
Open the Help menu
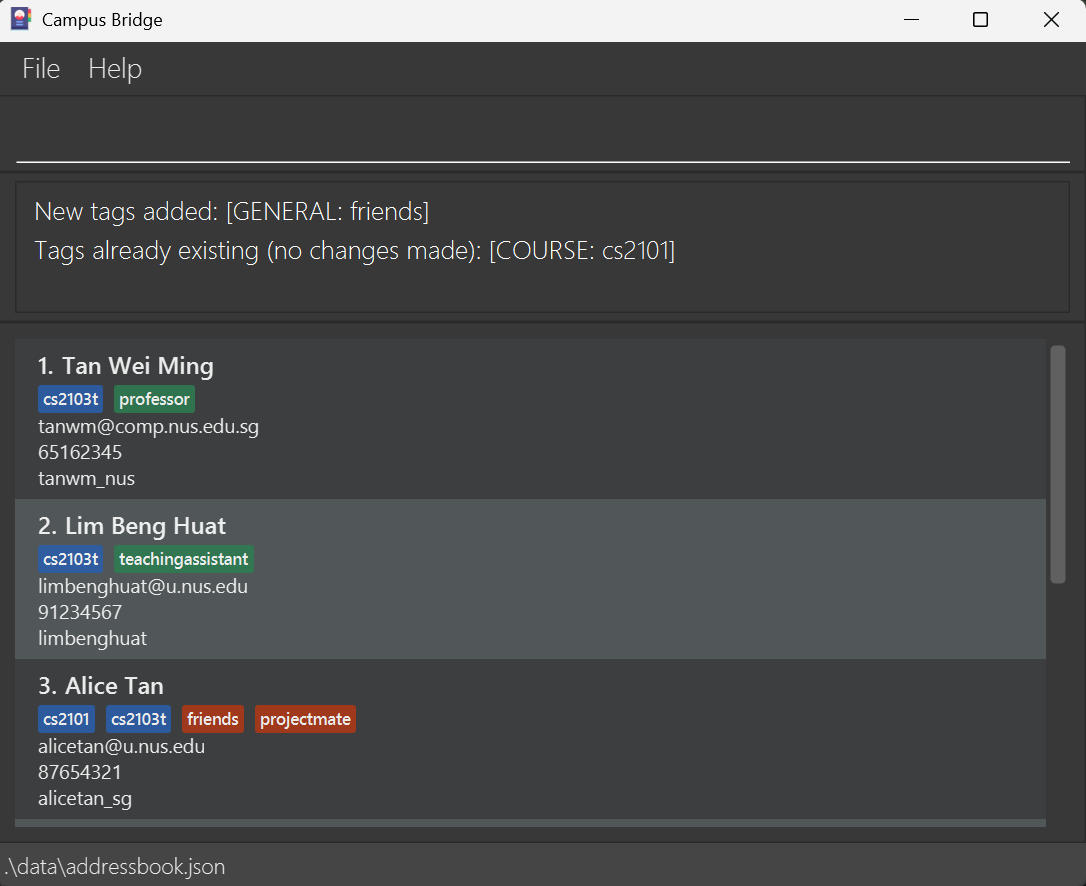click(114, 68)
